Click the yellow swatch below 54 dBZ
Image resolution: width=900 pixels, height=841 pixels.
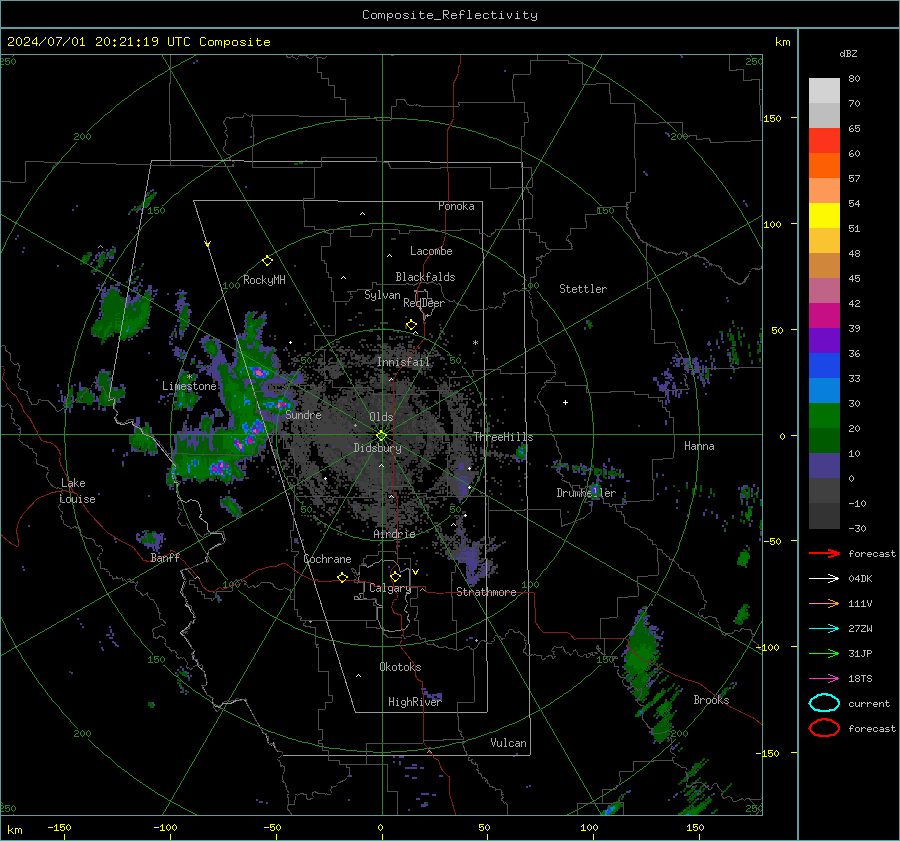coord(824,216)
